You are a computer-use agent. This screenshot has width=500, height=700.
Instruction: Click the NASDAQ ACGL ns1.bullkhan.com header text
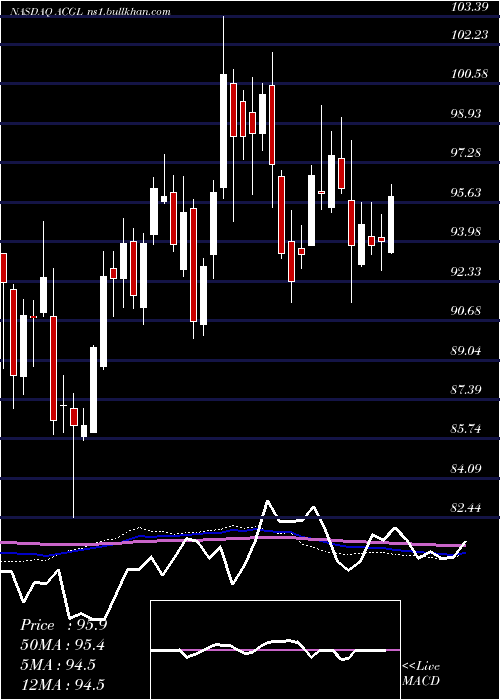tap(92, 12)
